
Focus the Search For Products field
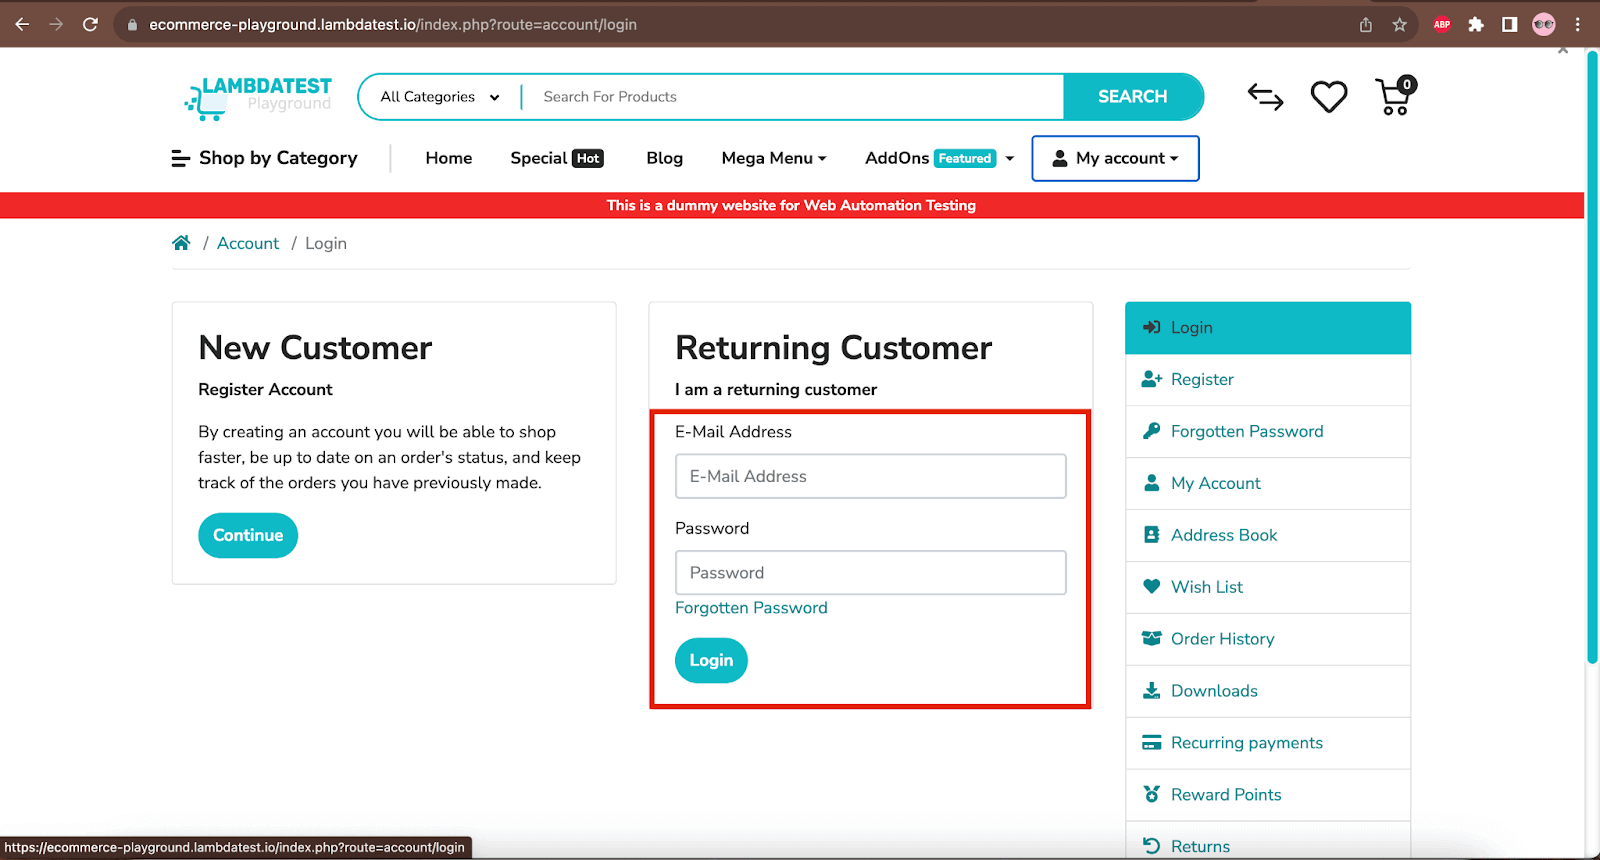coord(794,97)
